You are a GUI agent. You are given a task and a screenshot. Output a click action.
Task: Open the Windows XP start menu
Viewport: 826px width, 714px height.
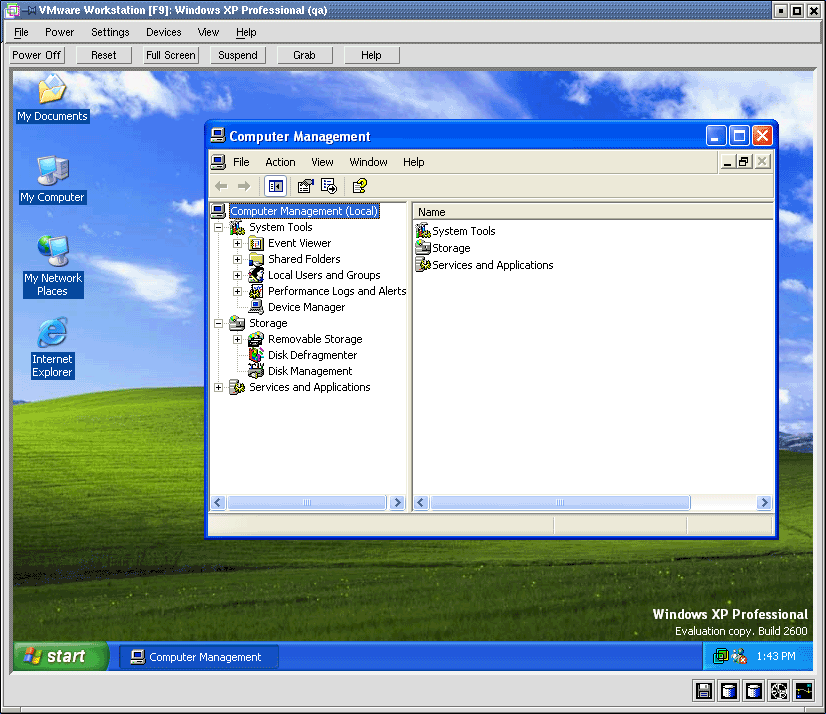[x=61, y=656]
